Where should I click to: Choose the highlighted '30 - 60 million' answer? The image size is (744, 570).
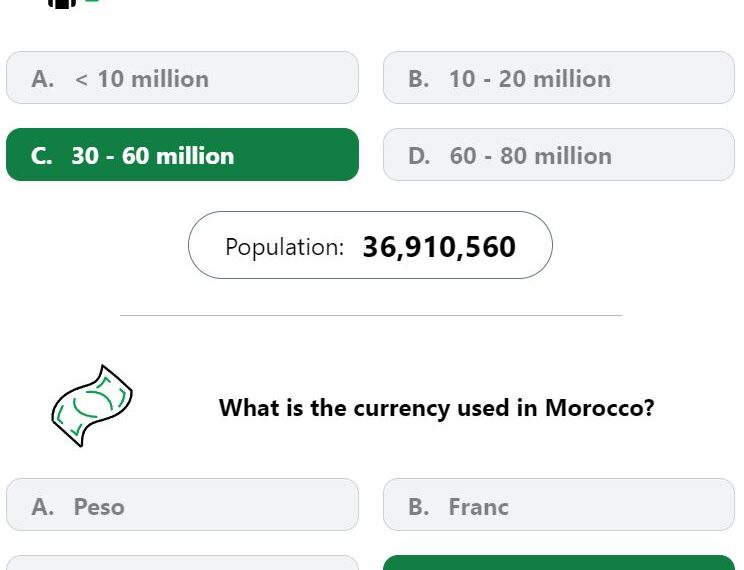click(182, 155)
